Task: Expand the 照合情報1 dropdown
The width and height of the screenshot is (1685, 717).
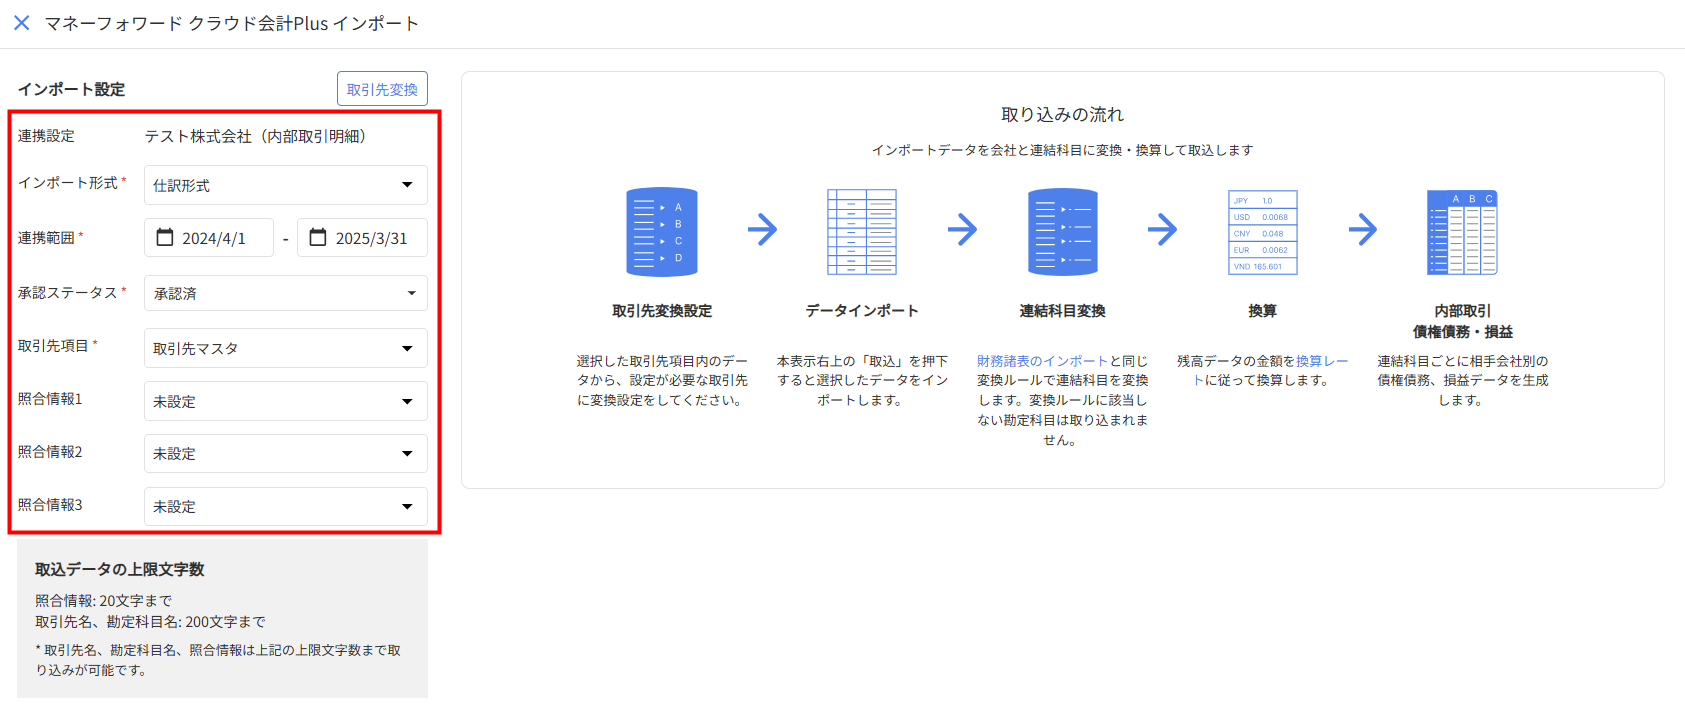Action: pos(285,401)
